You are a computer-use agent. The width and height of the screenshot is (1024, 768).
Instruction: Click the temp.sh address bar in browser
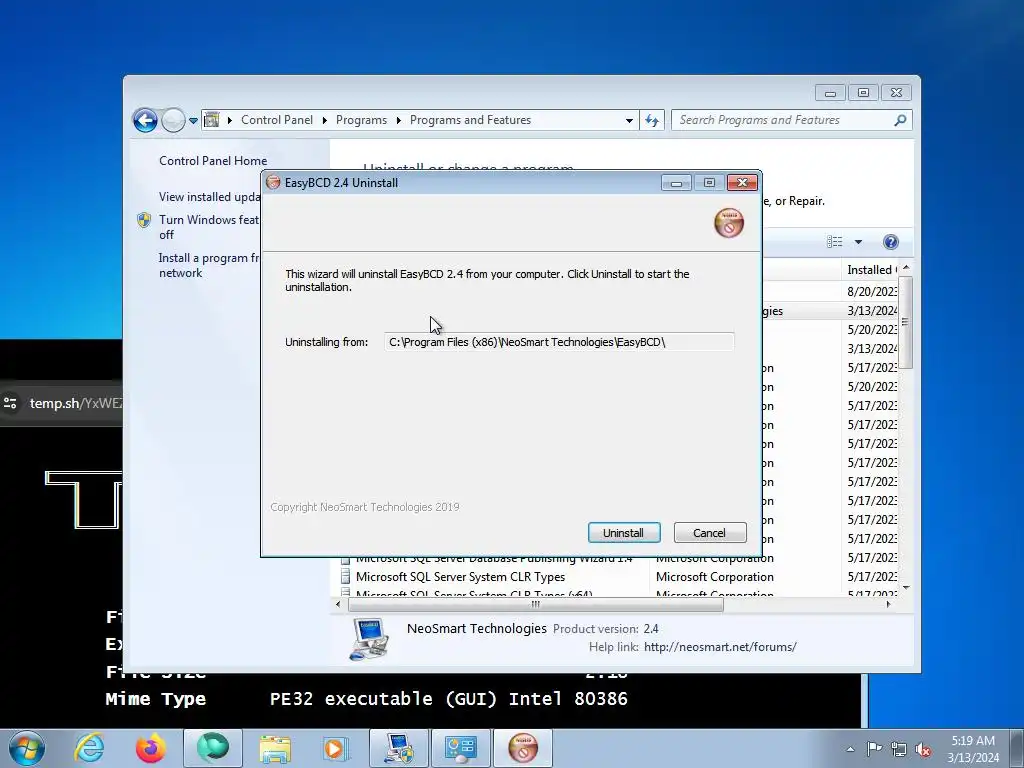click(x=75, y=403)
